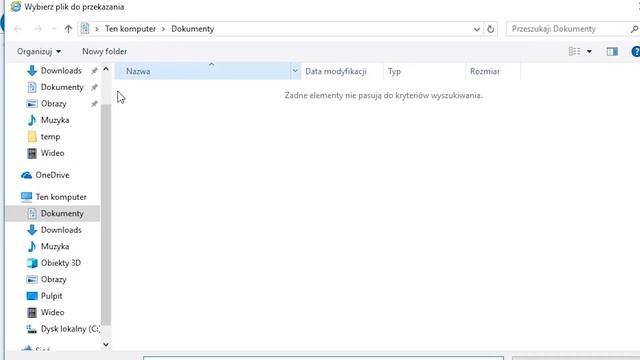640x360 pixels.
Task: Open help with the question mark icon
Action: tap(636, 51)
